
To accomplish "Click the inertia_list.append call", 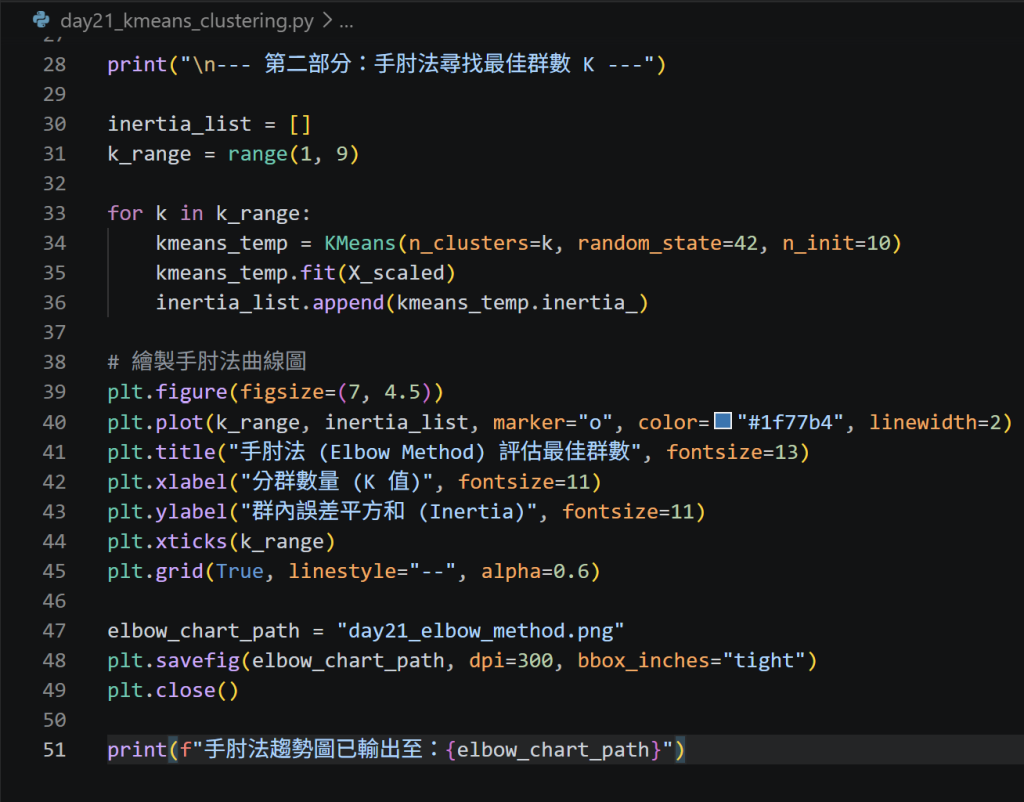I will pyautogui.click(x=402, y=302).
